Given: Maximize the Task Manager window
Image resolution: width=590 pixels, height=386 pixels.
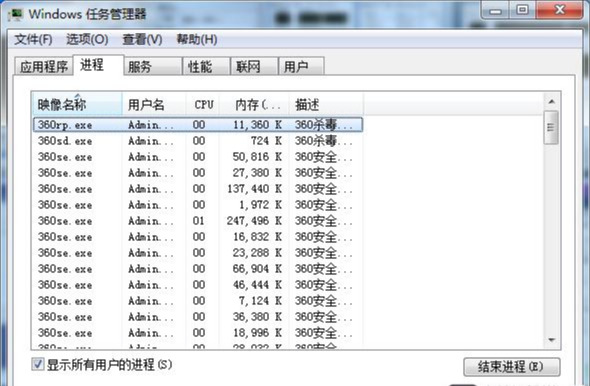Looking at the screenshot, I should [522, 10].
